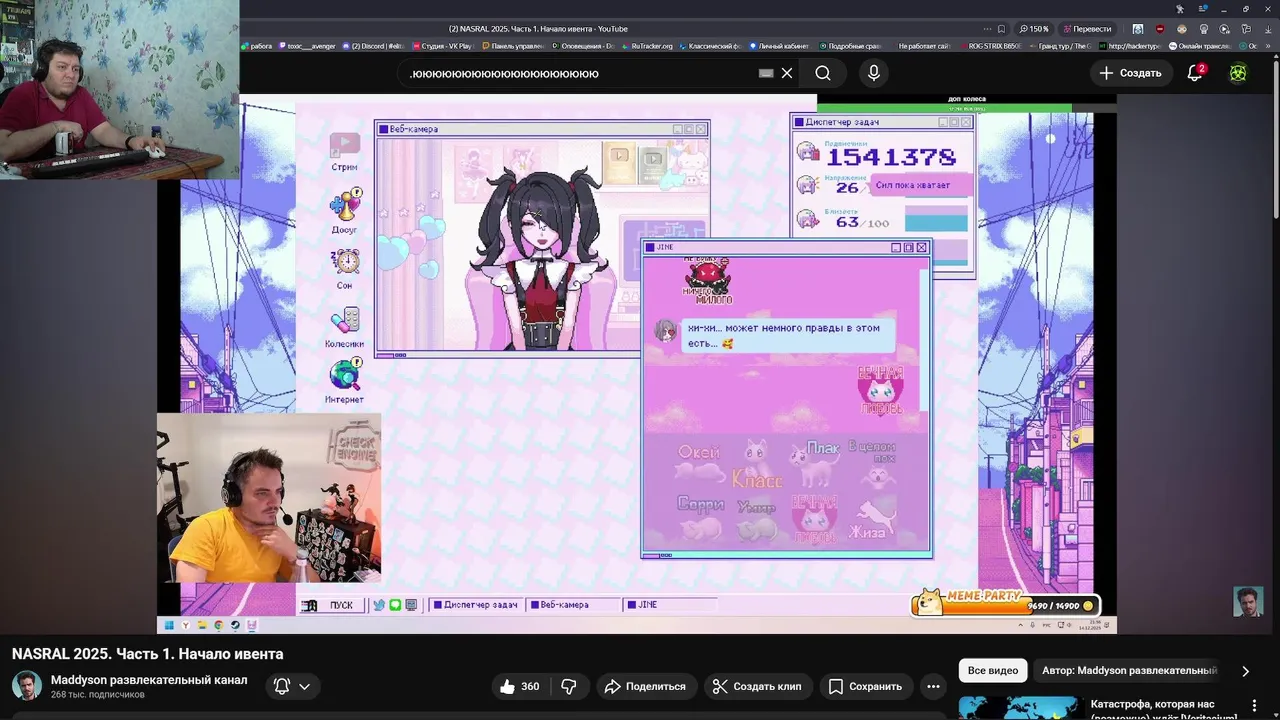Click the Steam icon in streamed taskbar
1280x720 pixels.
point(235,625)
